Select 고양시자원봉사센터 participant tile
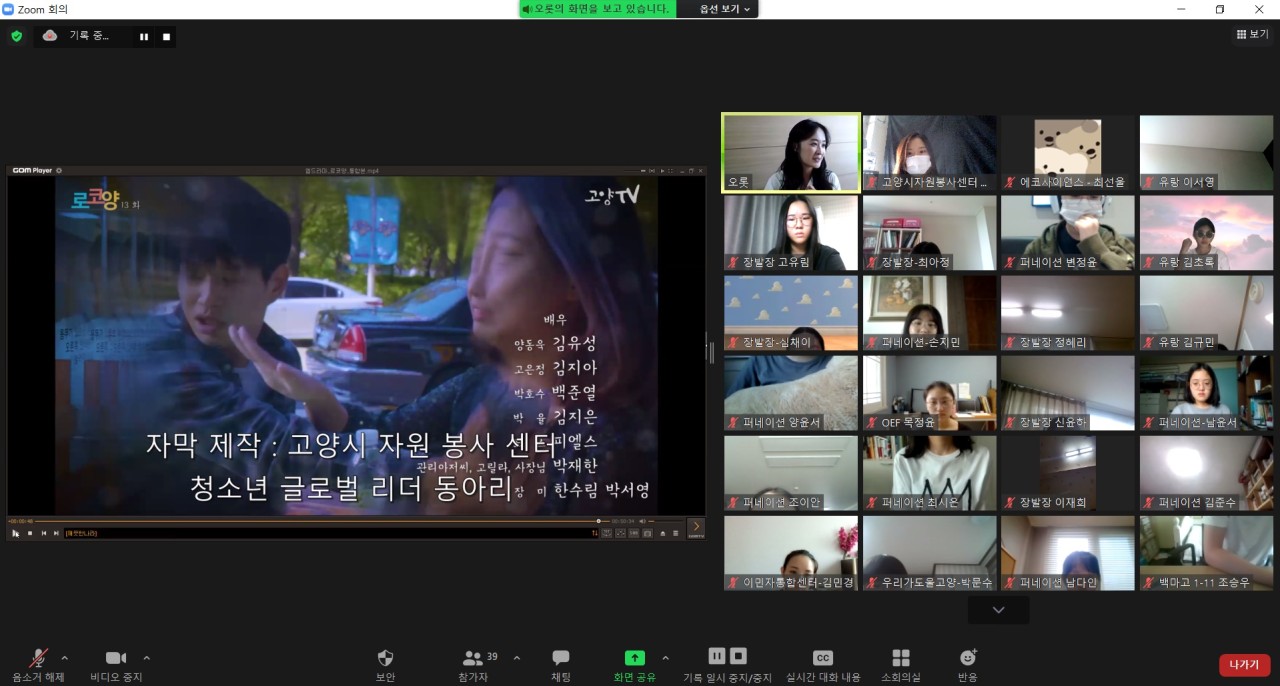This screenshot has width=1280, height=686. point(930,152)
